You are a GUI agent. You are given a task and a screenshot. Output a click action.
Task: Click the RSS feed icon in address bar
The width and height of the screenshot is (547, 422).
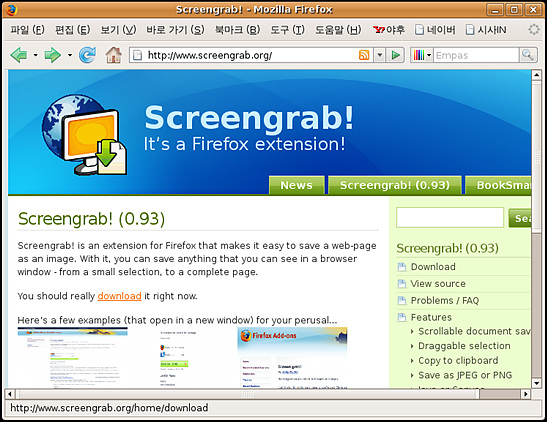[364, 55]
